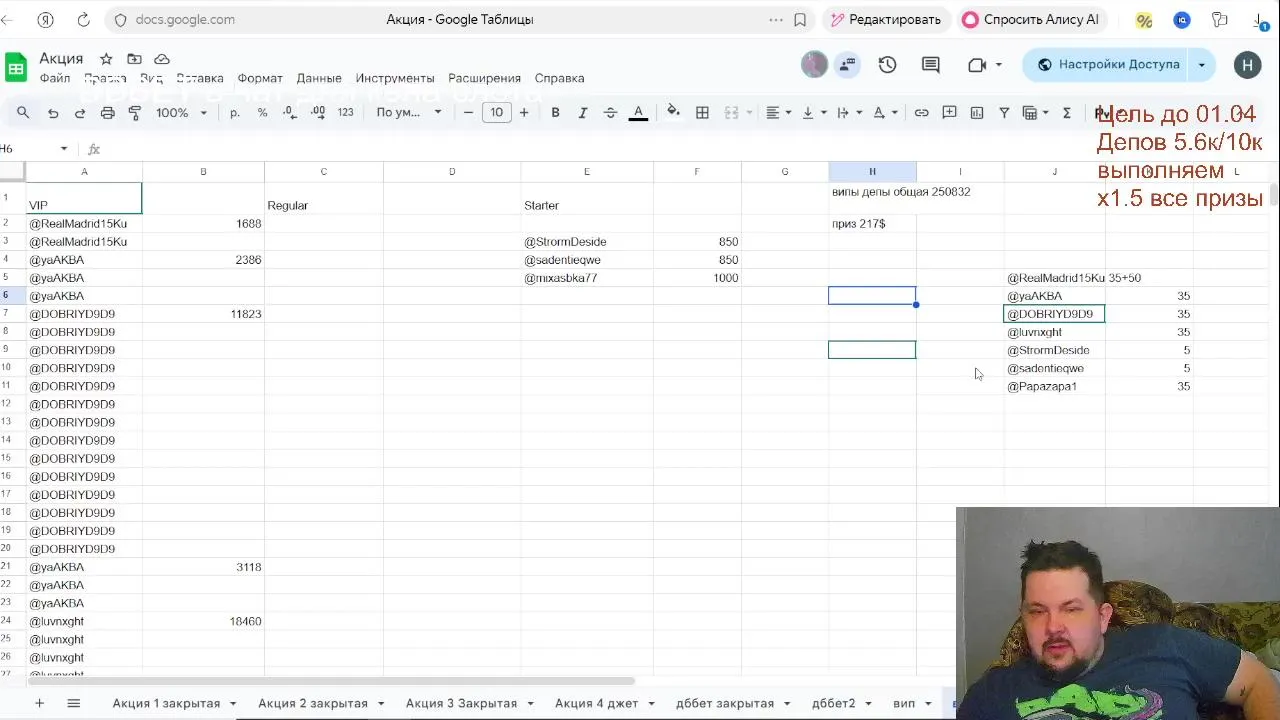Select cell with @mixasbka77
The height and width of the screenshot is (720, 1280).
pos(586,278)
